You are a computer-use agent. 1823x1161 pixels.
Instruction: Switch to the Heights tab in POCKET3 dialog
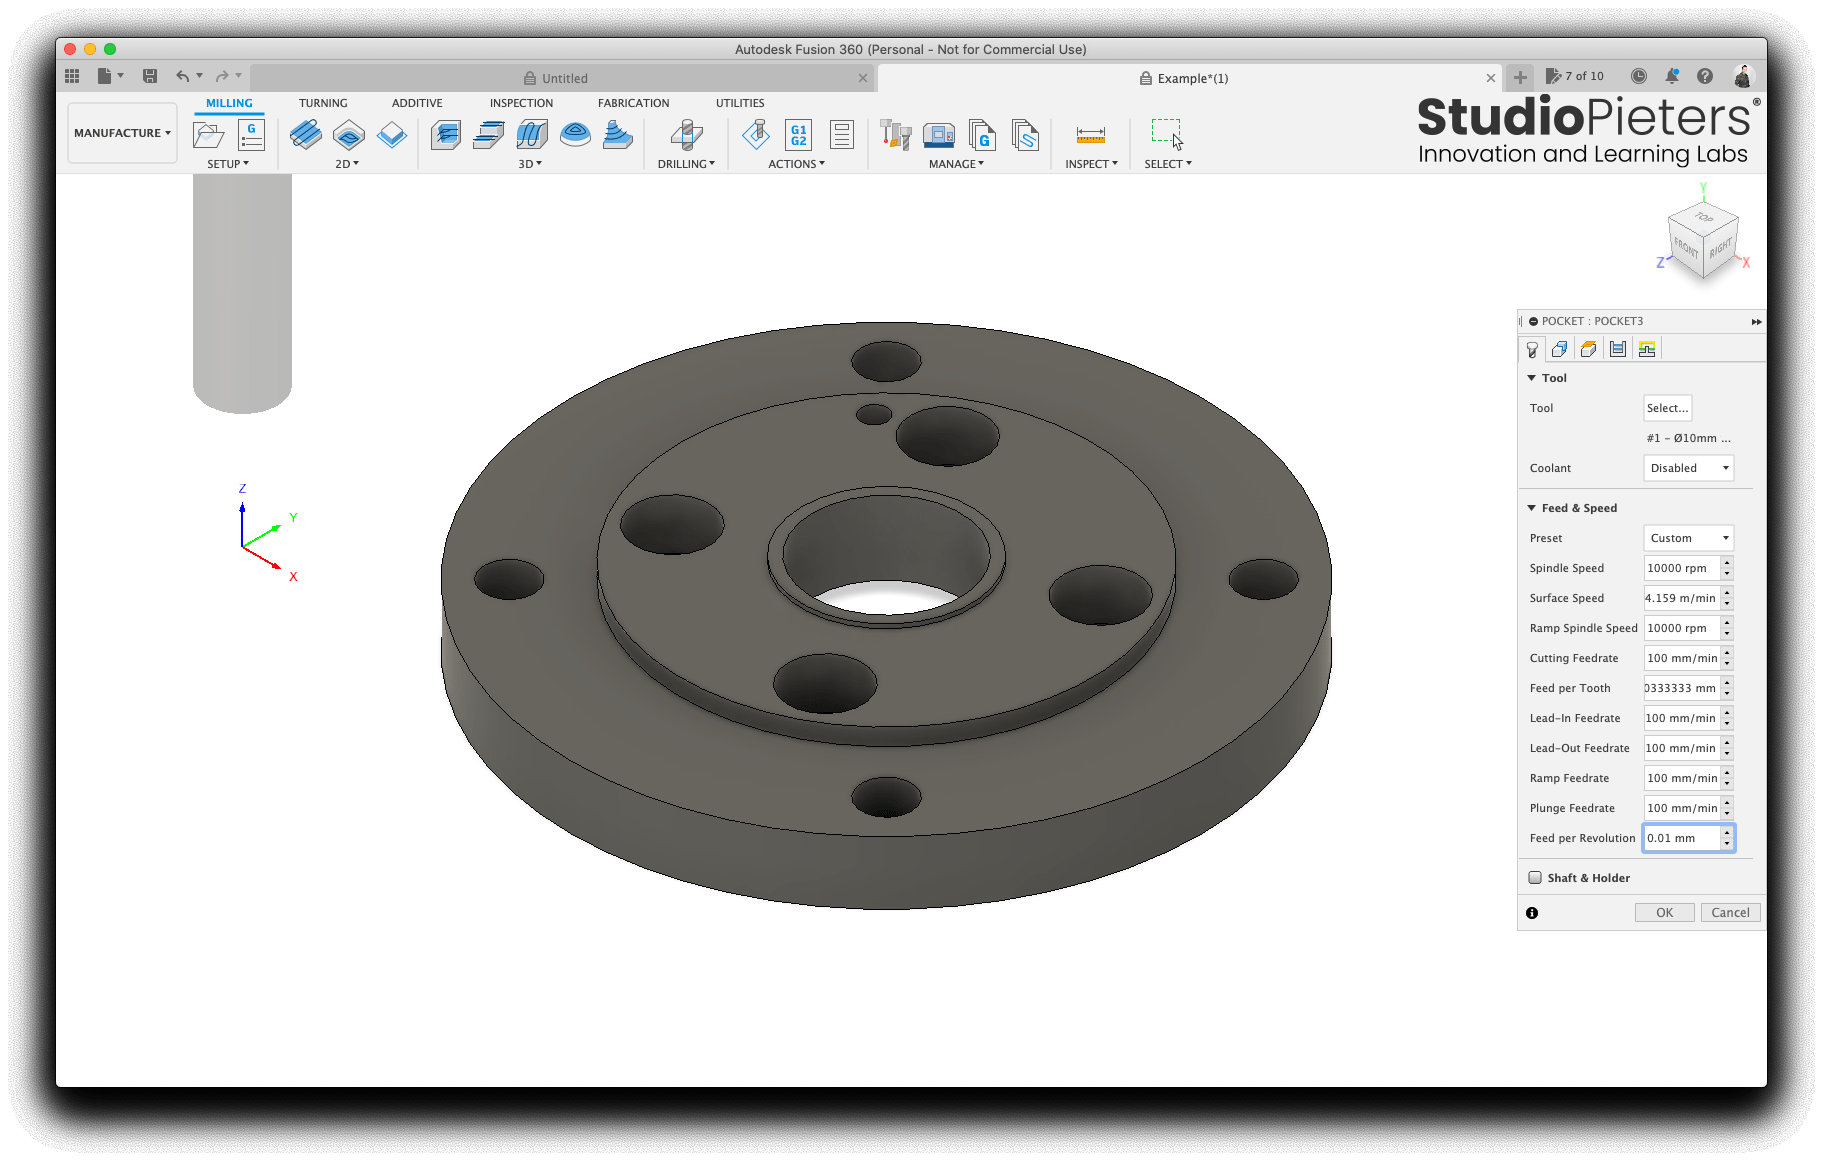pos(1589,348)
